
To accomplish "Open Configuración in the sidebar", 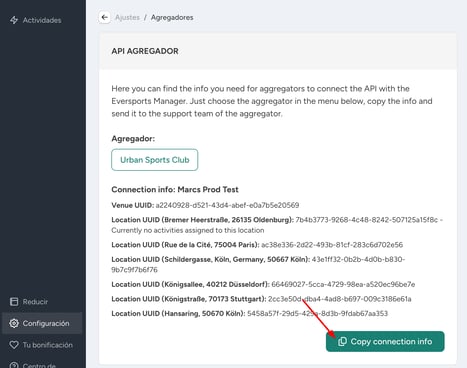I will tap(42, 323).
